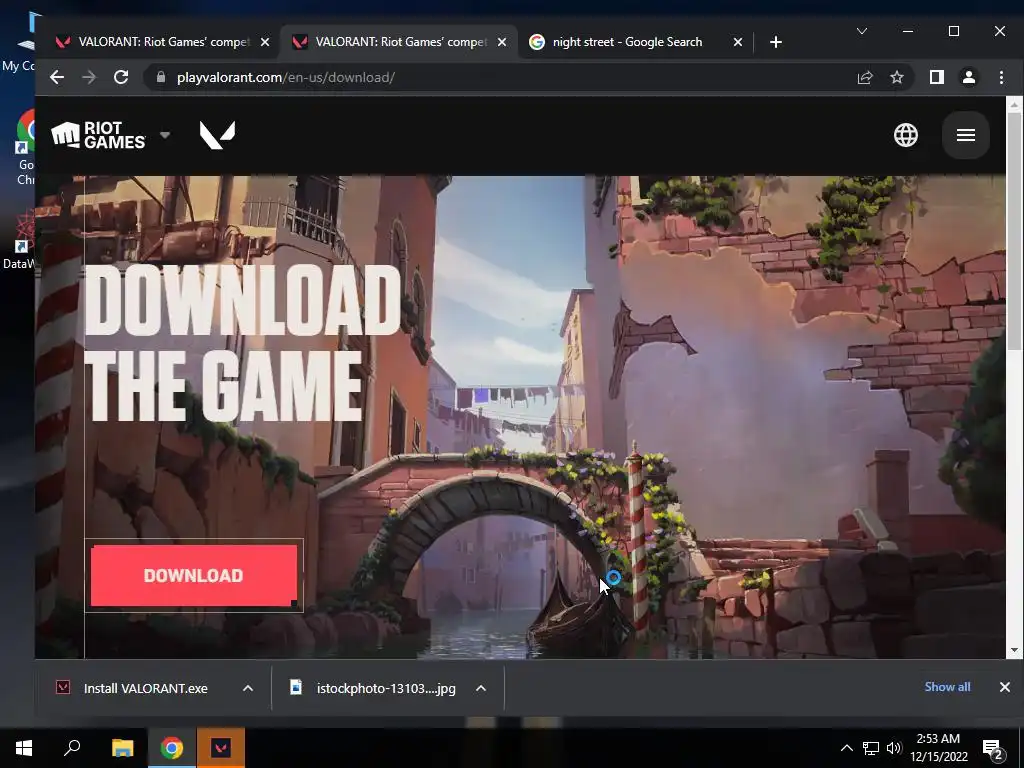Go back with browser back arrow
The width and height of the screenshot is (1024, 768).
pos(57,77)
